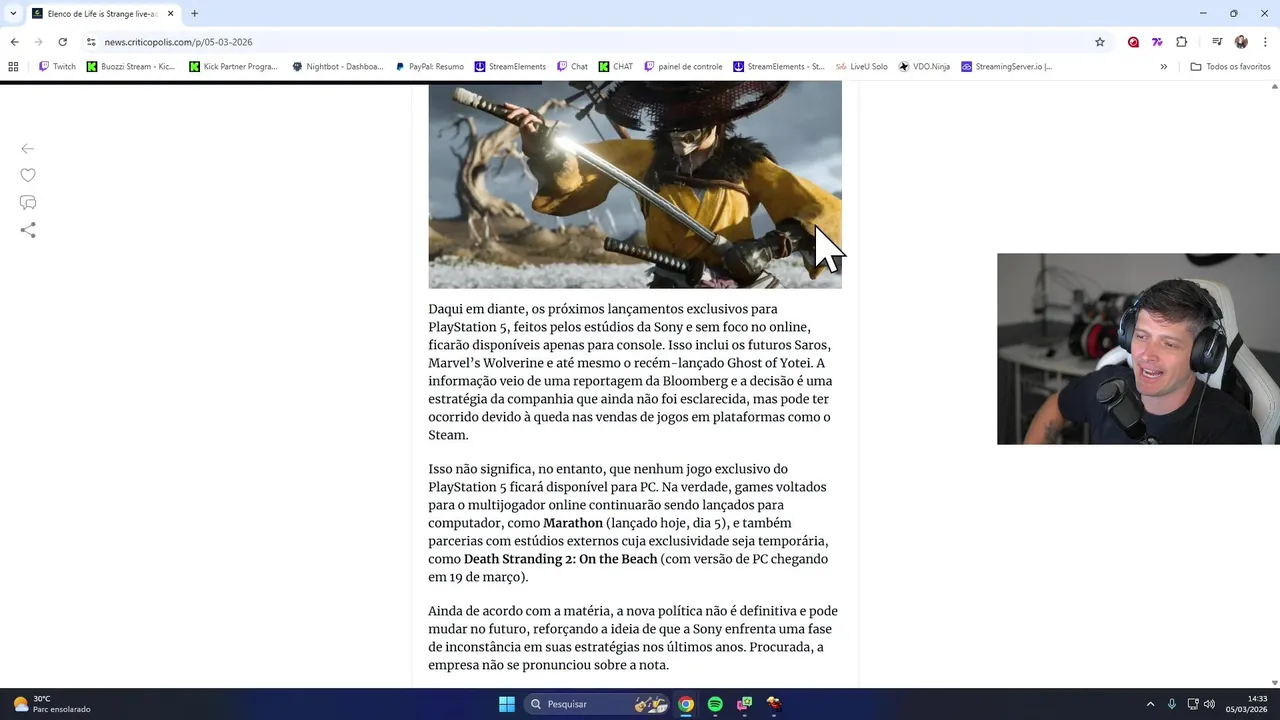This screenshot has height=720, width=1280.
Task: Reload the current page
Action: [x=62, y=42]
